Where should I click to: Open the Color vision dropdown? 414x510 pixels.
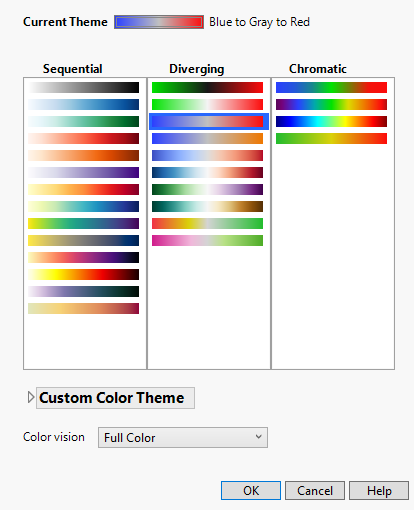(x=183, y=437)
